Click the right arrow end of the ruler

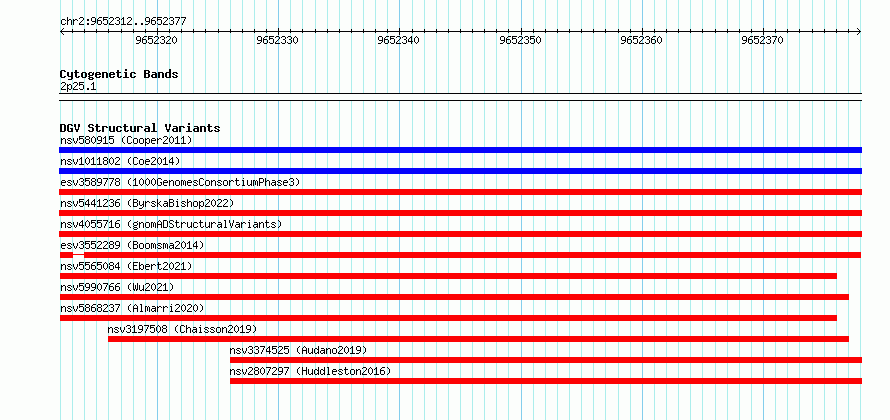click(x=859, y=32)
